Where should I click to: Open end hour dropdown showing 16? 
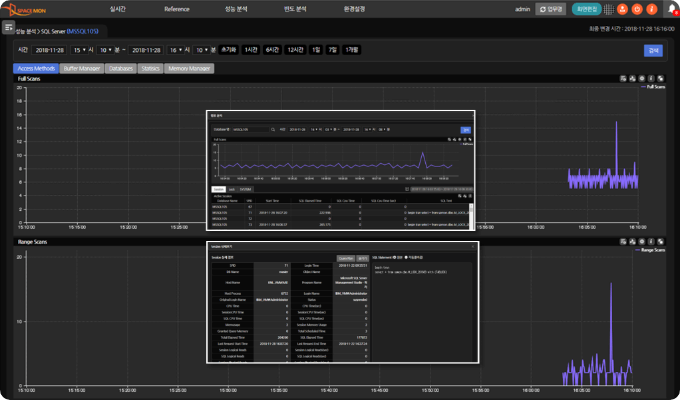175,50
